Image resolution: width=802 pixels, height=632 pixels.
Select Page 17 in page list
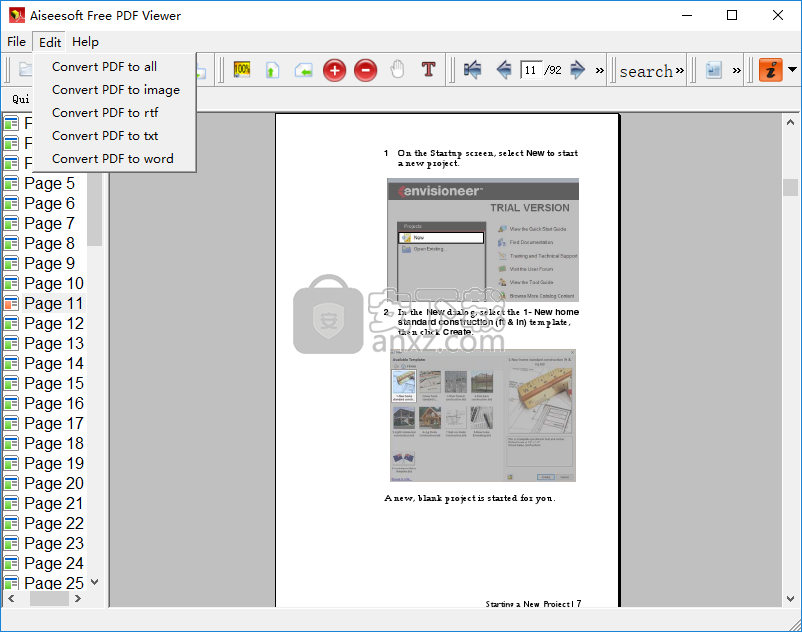[x=54, y=423]
